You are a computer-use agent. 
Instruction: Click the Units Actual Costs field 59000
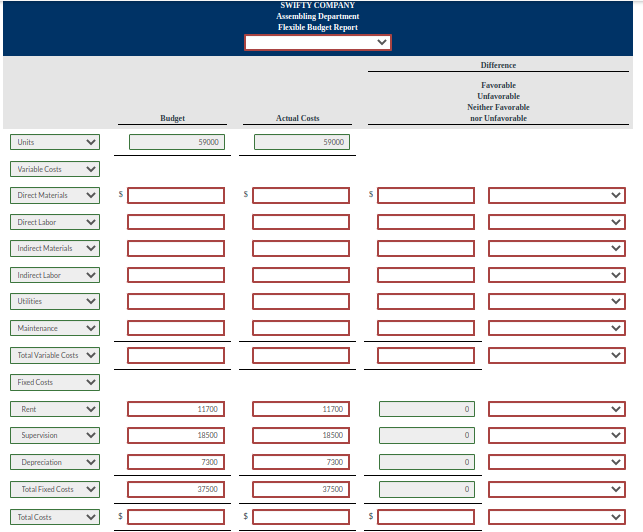point(302,142)
